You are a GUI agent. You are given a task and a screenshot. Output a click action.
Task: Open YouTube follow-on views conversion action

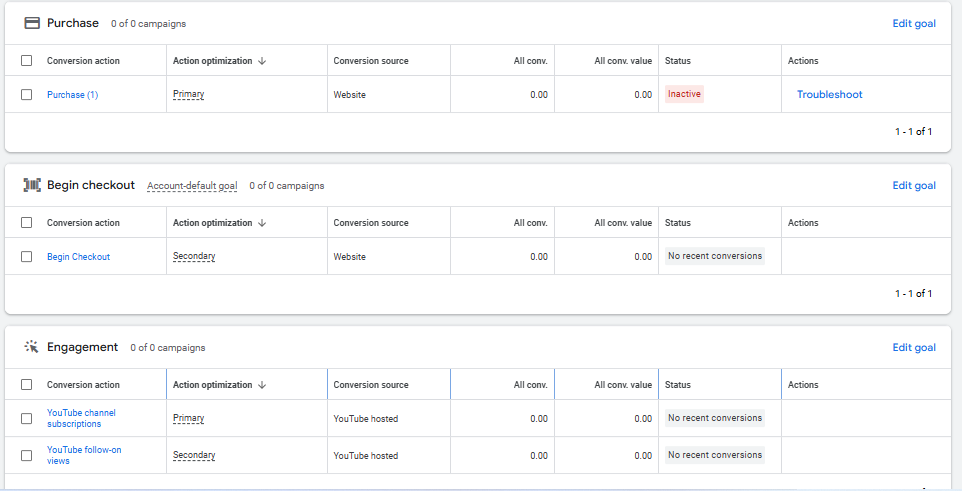click(84, 455)
